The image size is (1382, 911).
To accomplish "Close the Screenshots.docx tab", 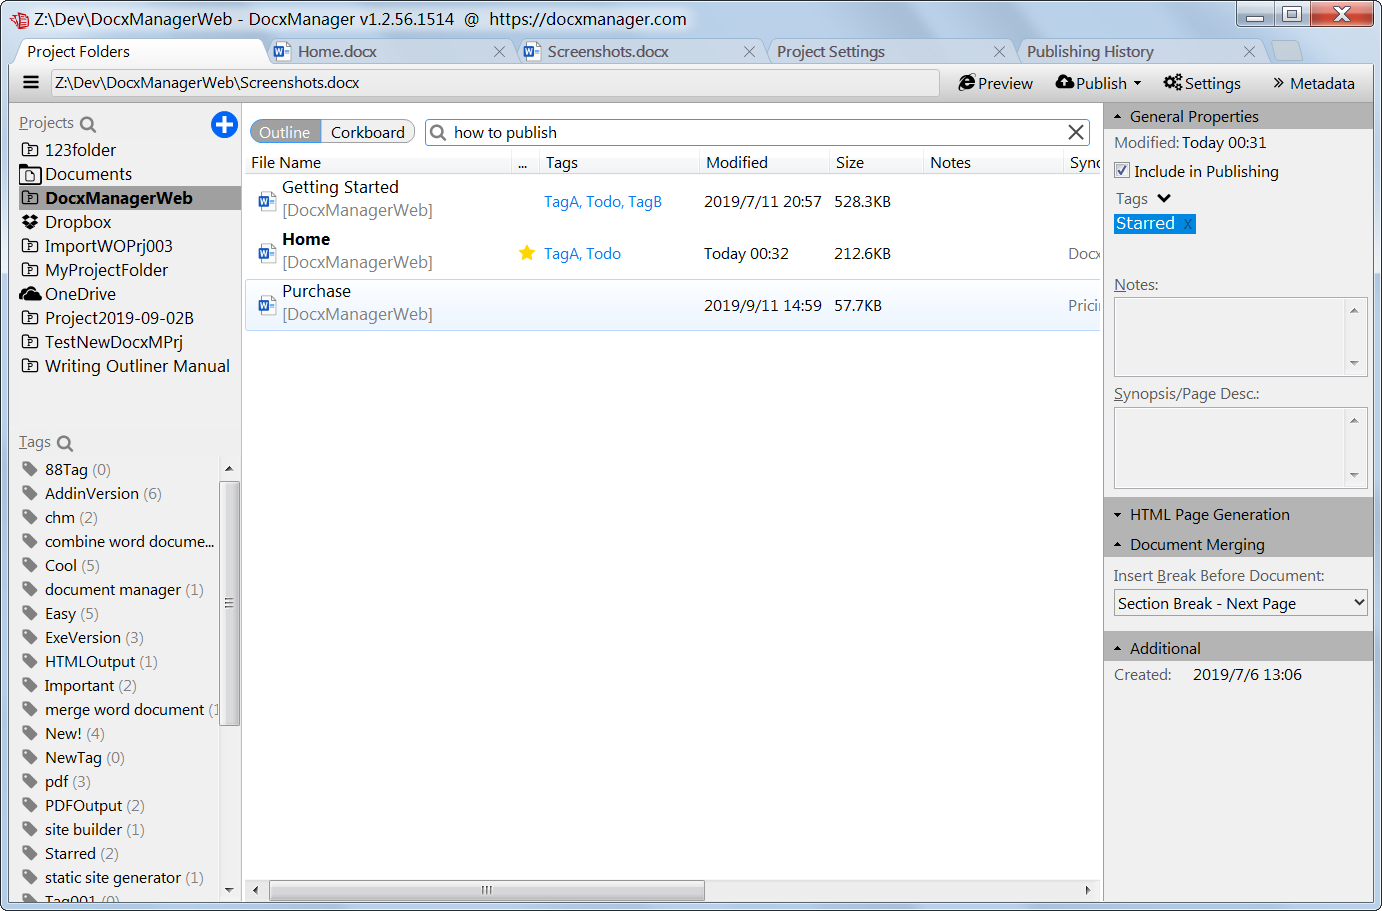I will (x=749, y=52).
